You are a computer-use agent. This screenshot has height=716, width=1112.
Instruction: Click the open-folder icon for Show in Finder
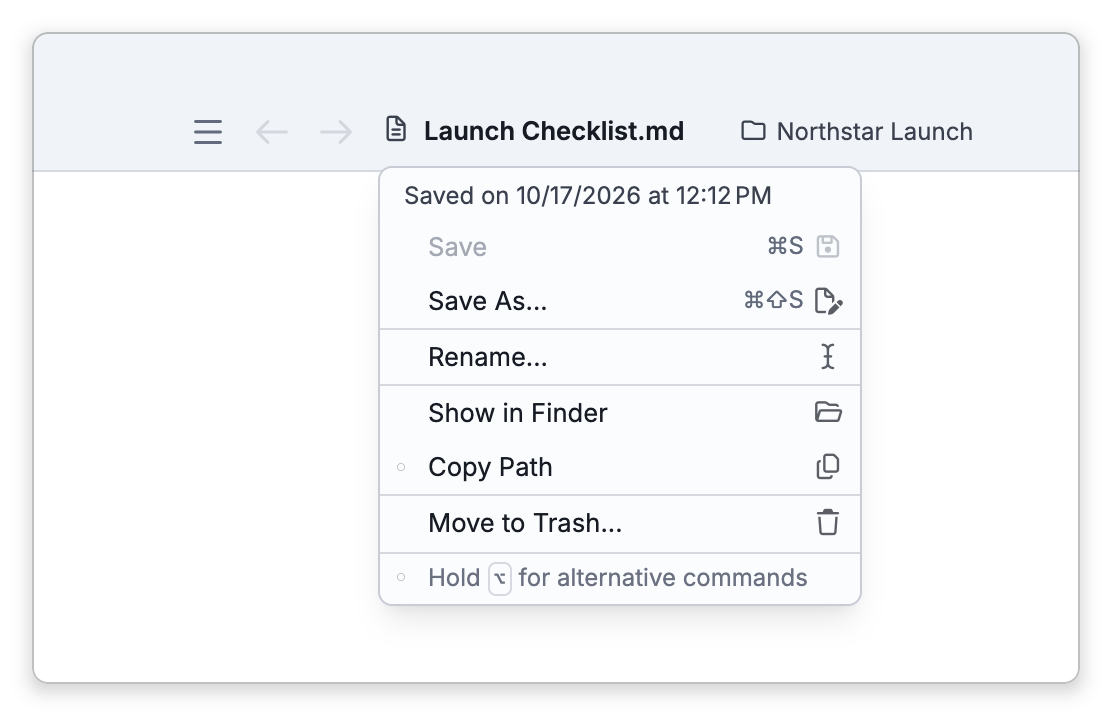(828, 412)
